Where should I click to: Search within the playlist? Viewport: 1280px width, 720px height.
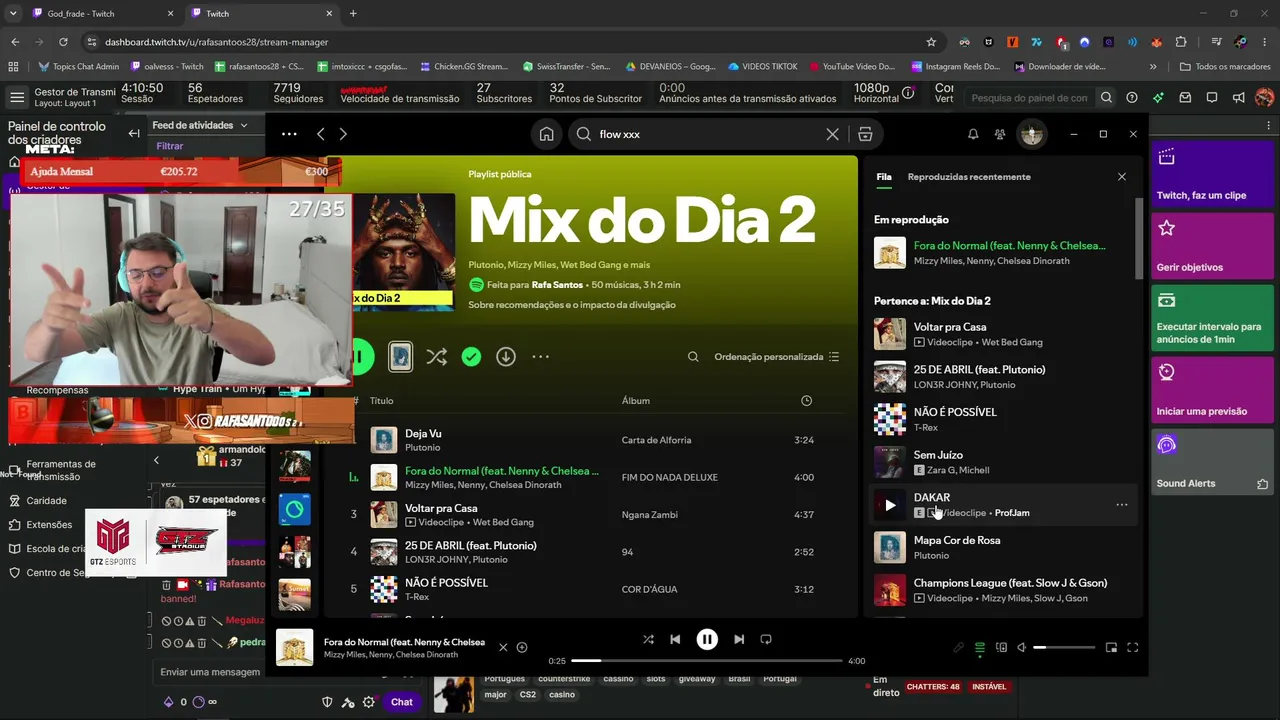[x=693, y=357]
